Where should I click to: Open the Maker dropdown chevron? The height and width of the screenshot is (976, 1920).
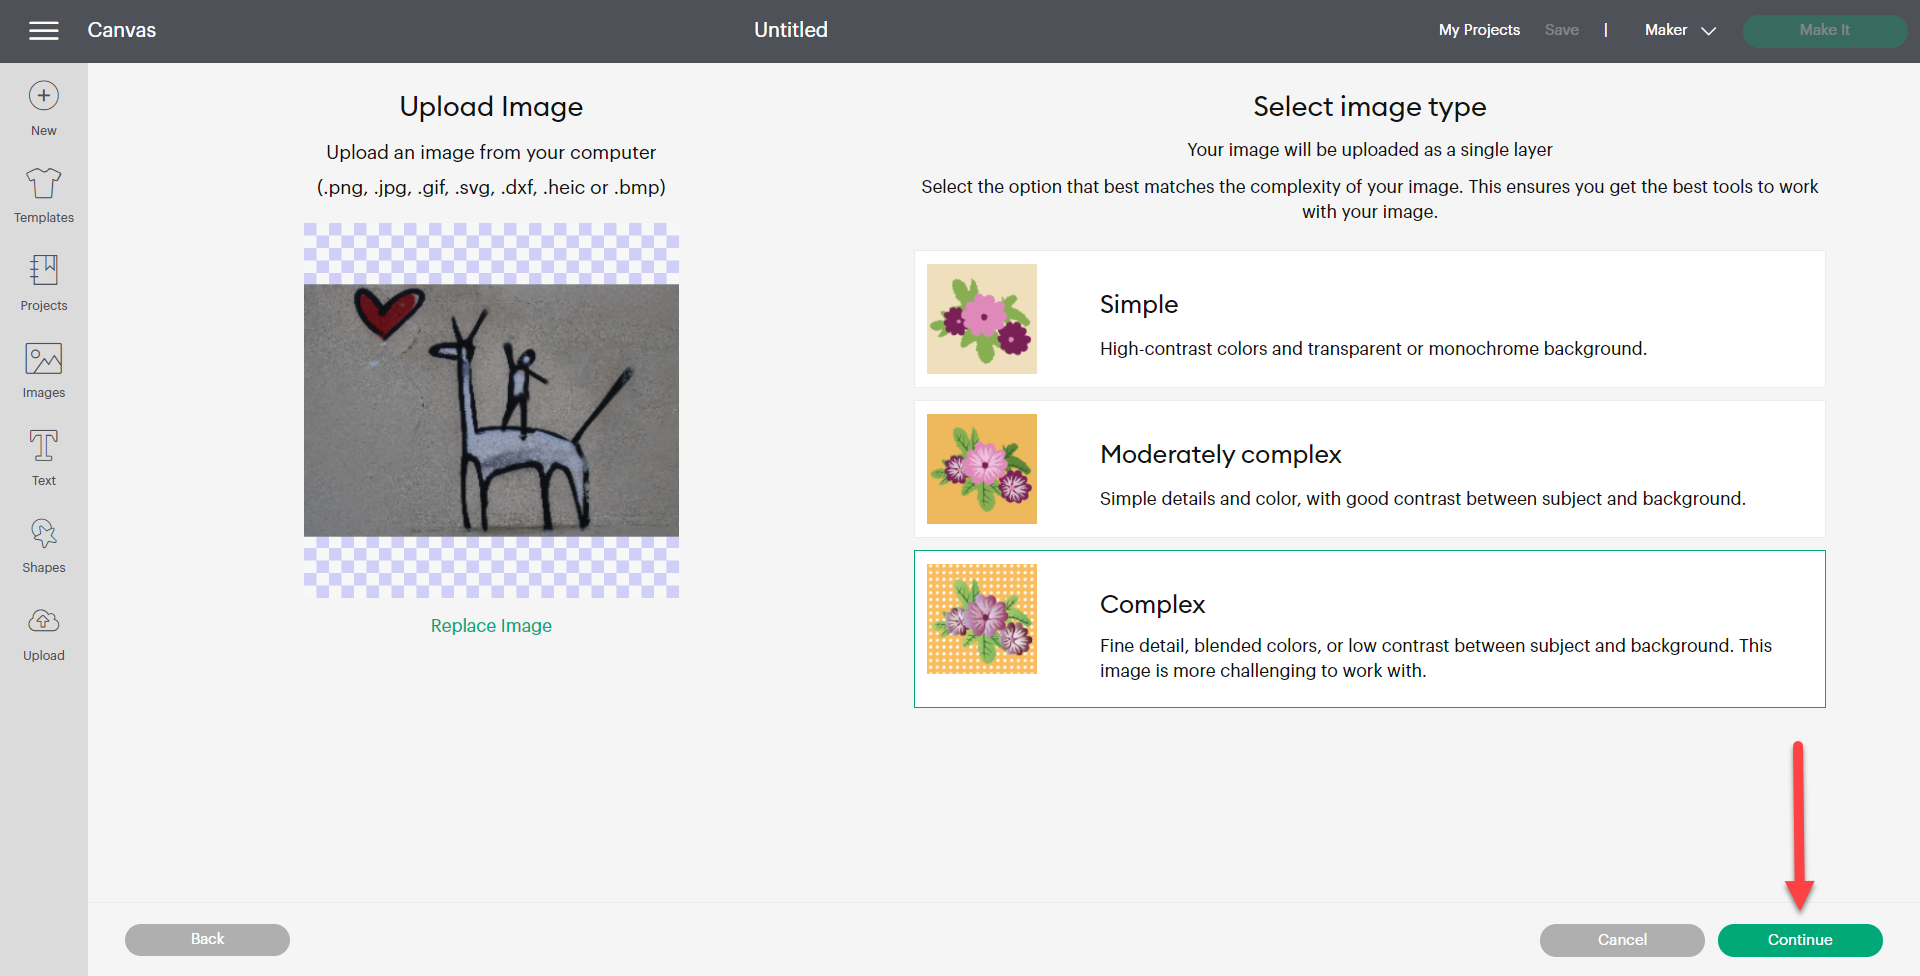tap(1707, 31)
